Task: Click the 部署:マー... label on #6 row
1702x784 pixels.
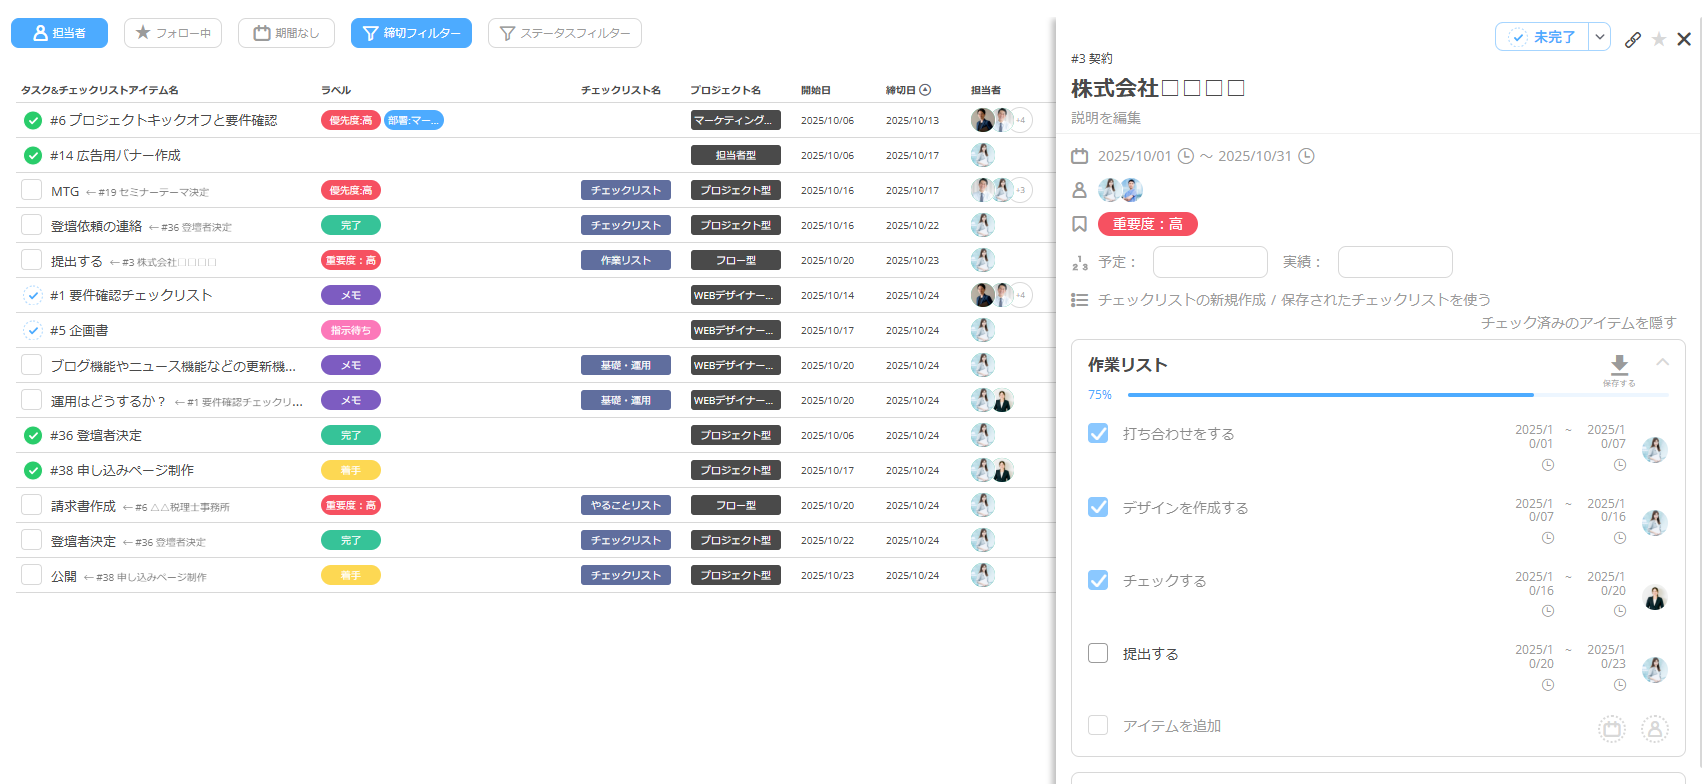Action: [414, 120]
